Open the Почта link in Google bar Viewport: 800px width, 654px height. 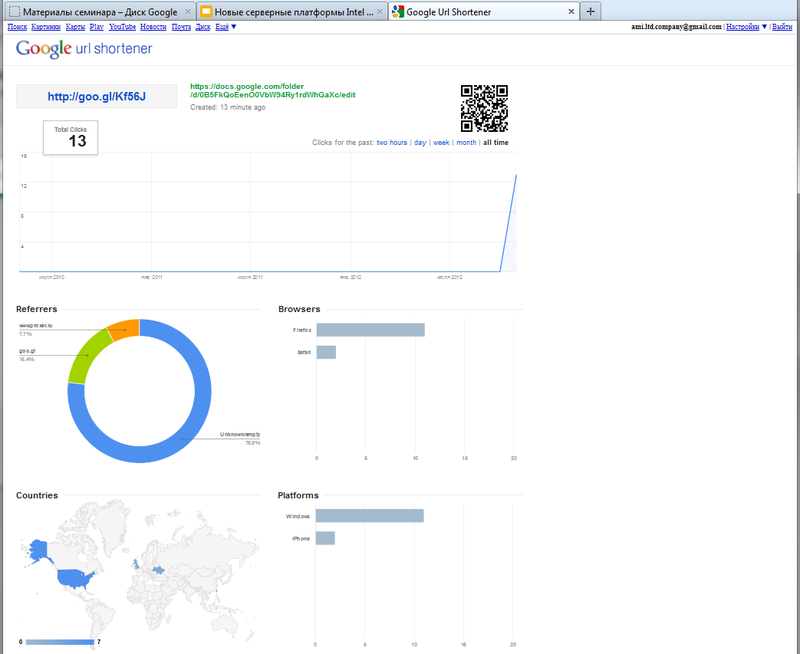click(x=181, y=27)
